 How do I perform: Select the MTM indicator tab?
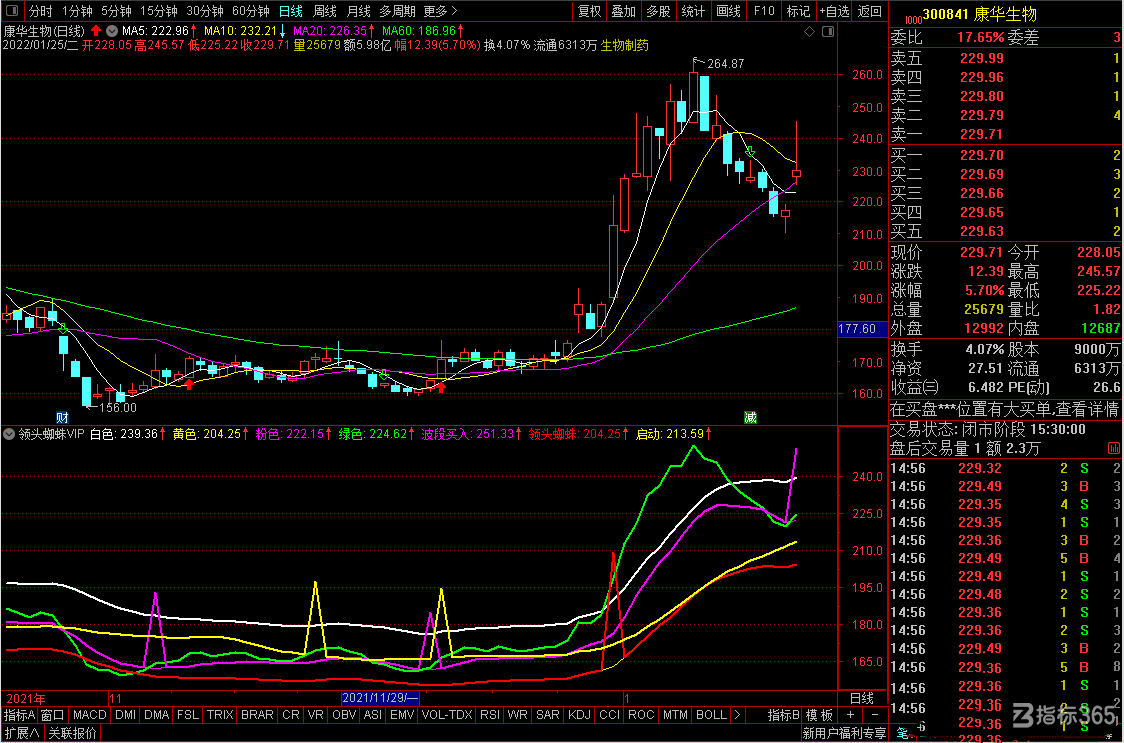pyautogui.click(x=675, y=715)
